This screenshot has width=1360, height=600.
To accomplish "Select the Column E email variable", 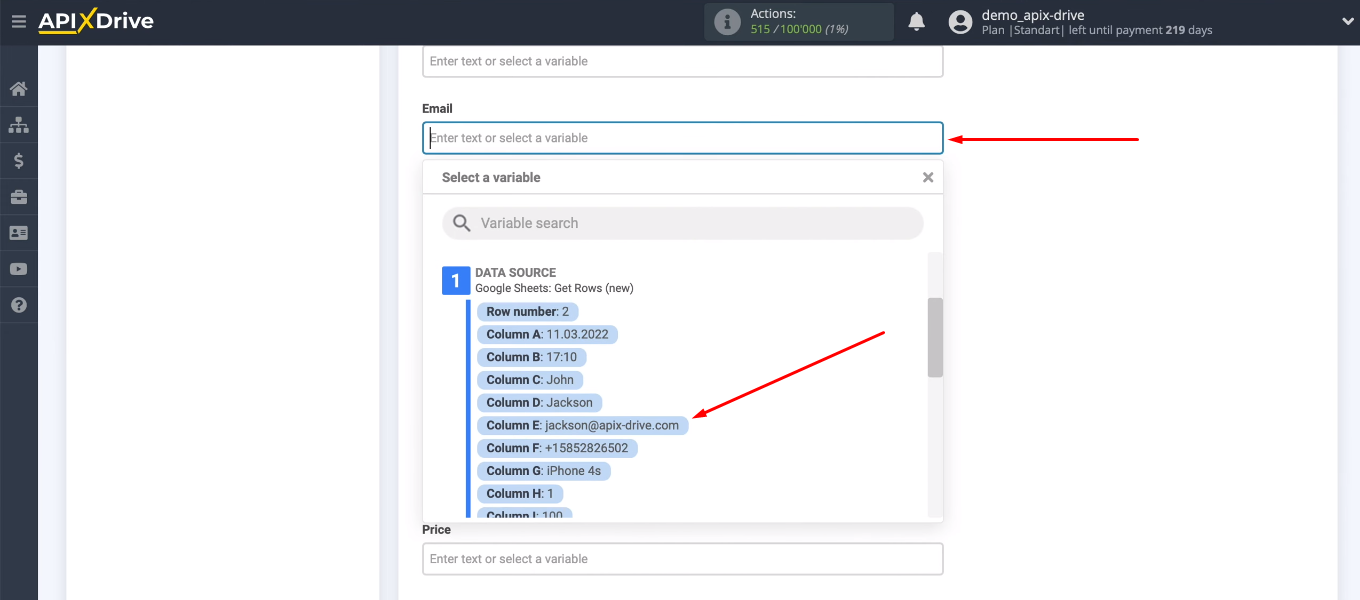I will coord(581,424).
